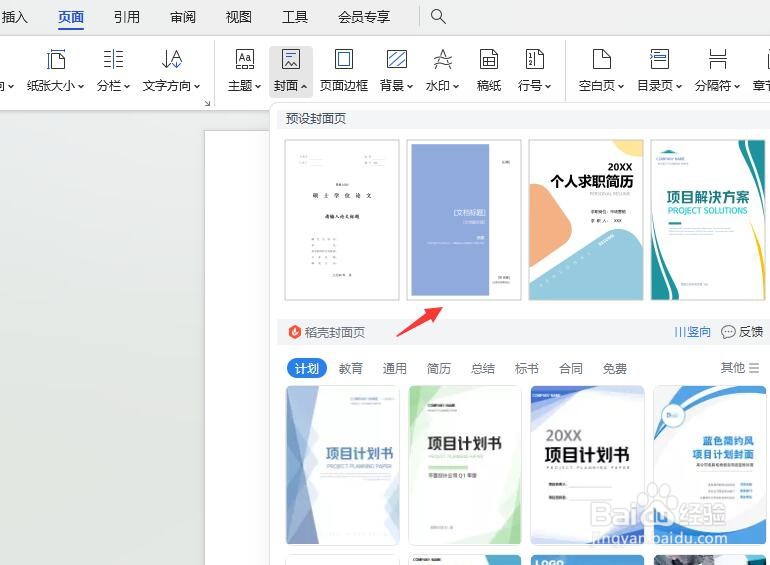Click the search magnifier icon

438,17
